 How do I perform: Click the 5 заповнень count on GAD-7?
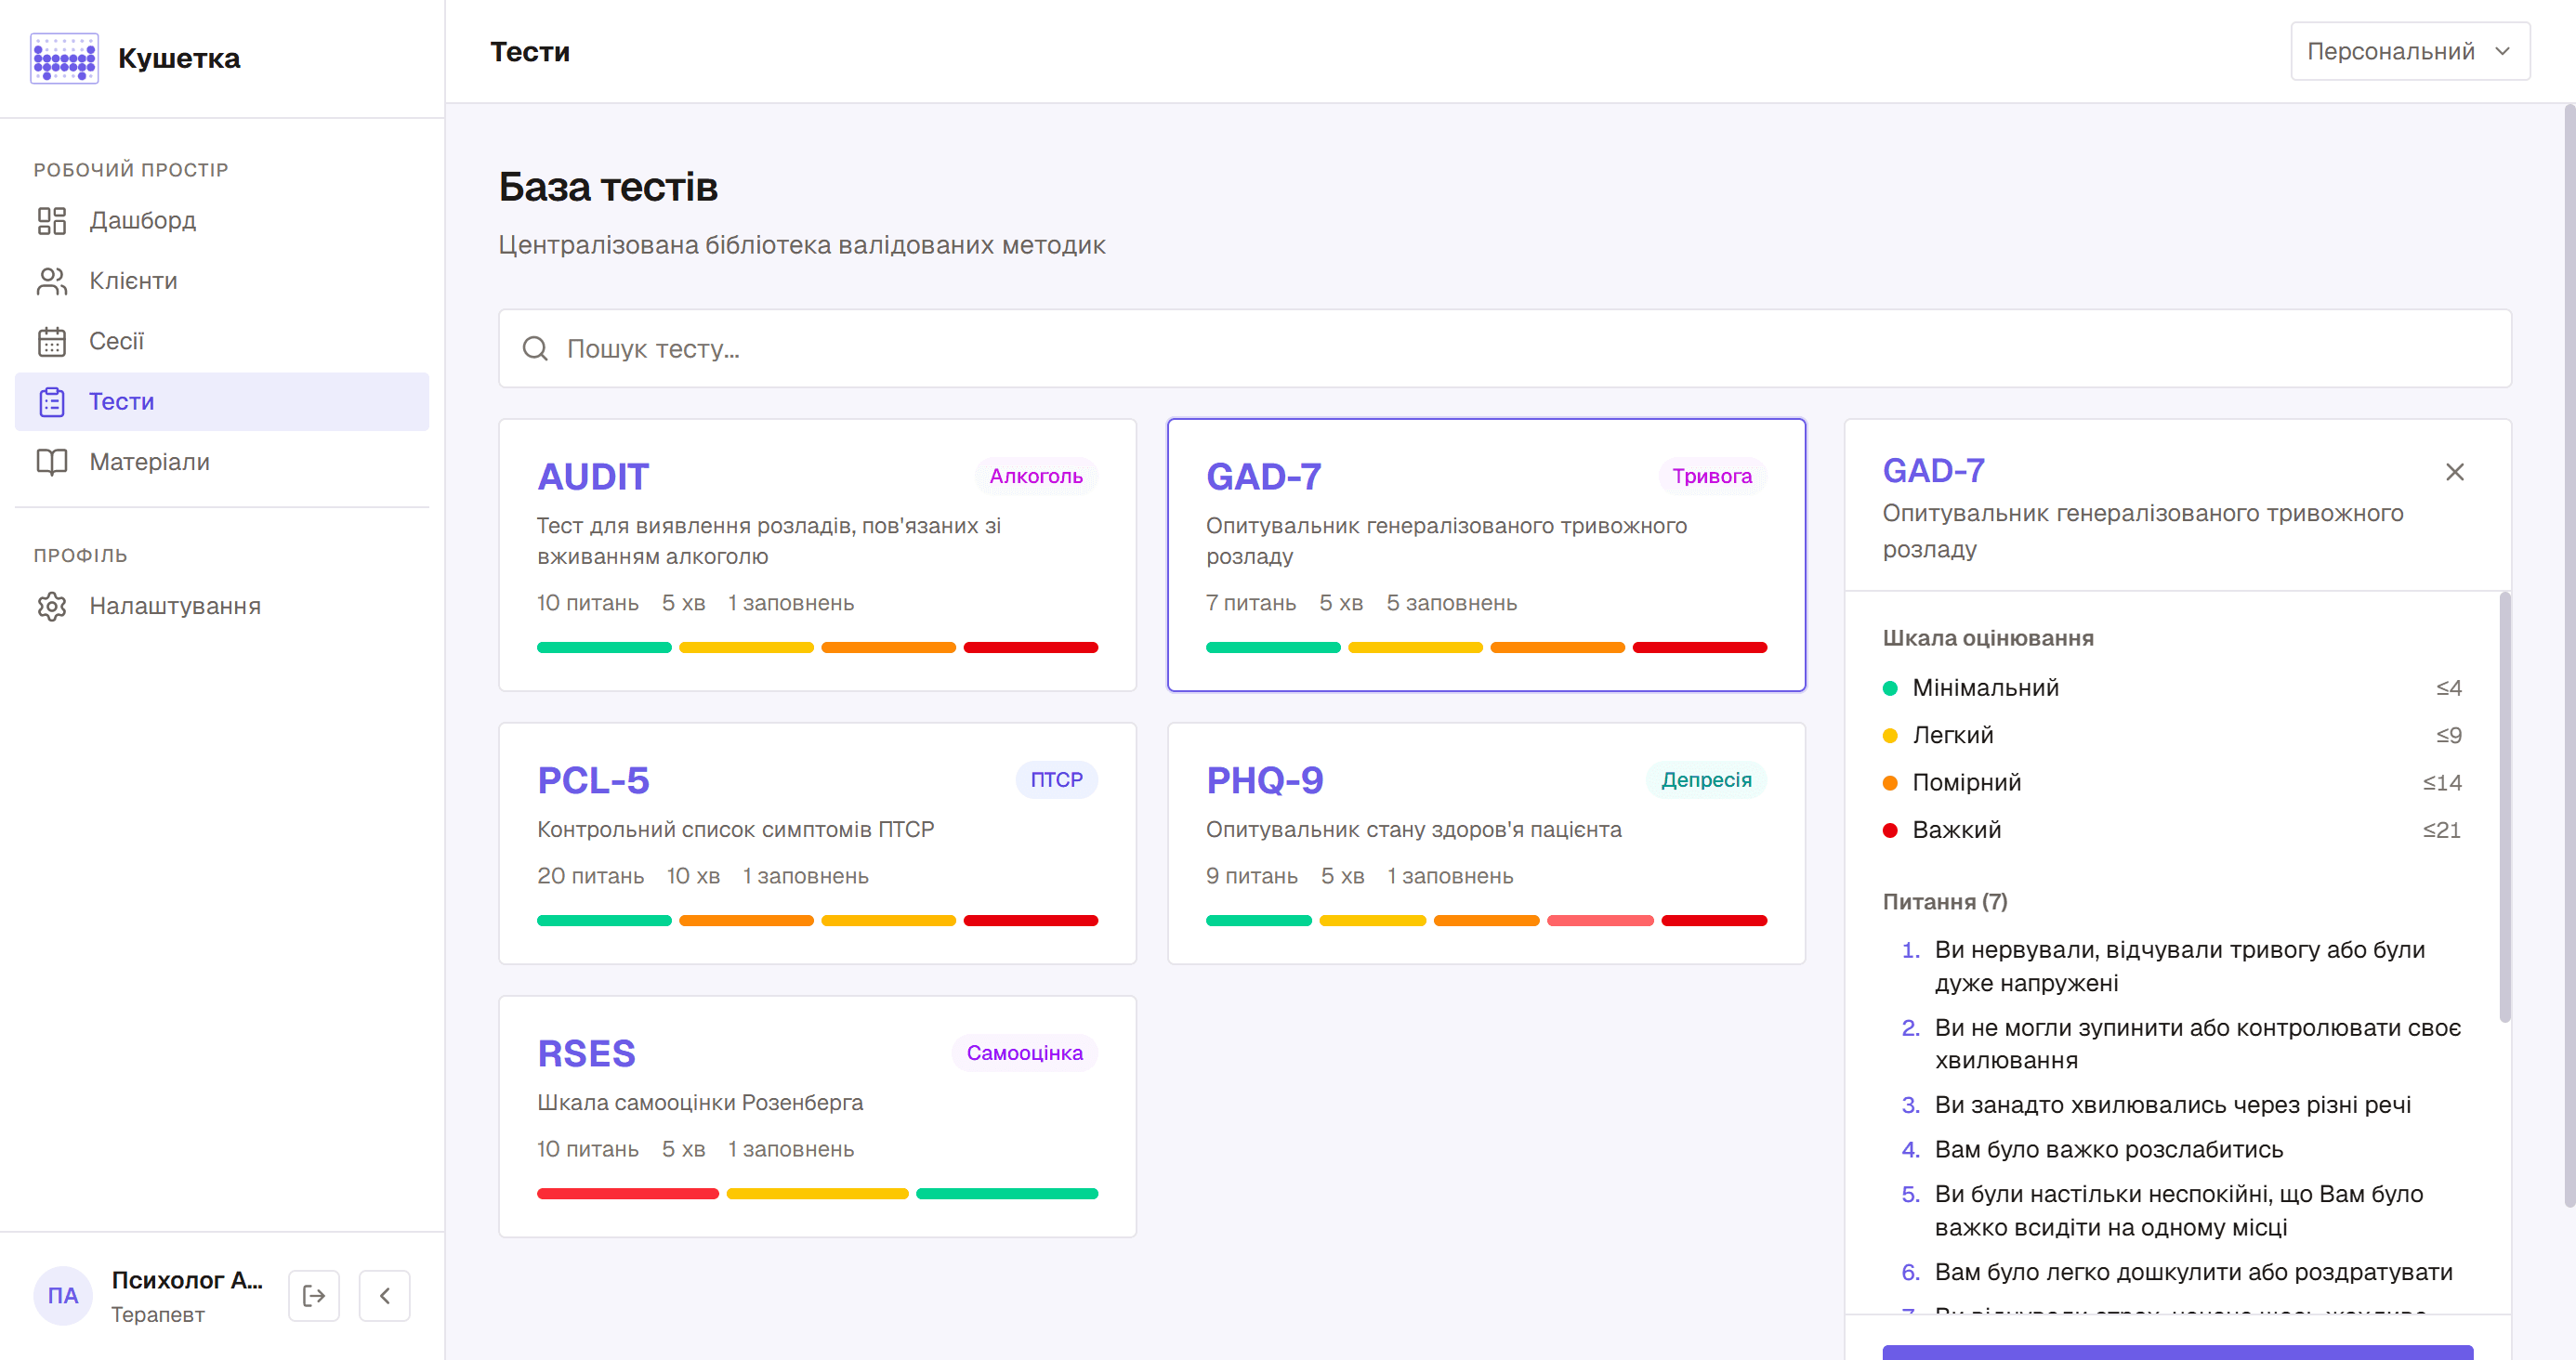(1452, 603)
